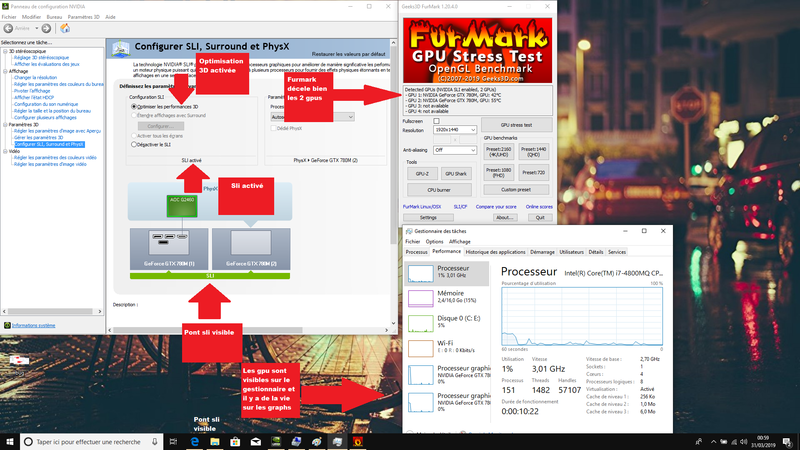Click the back arrow in NVIDIA panel
Viewport: 800px width, 450px height.
[9, 28]
